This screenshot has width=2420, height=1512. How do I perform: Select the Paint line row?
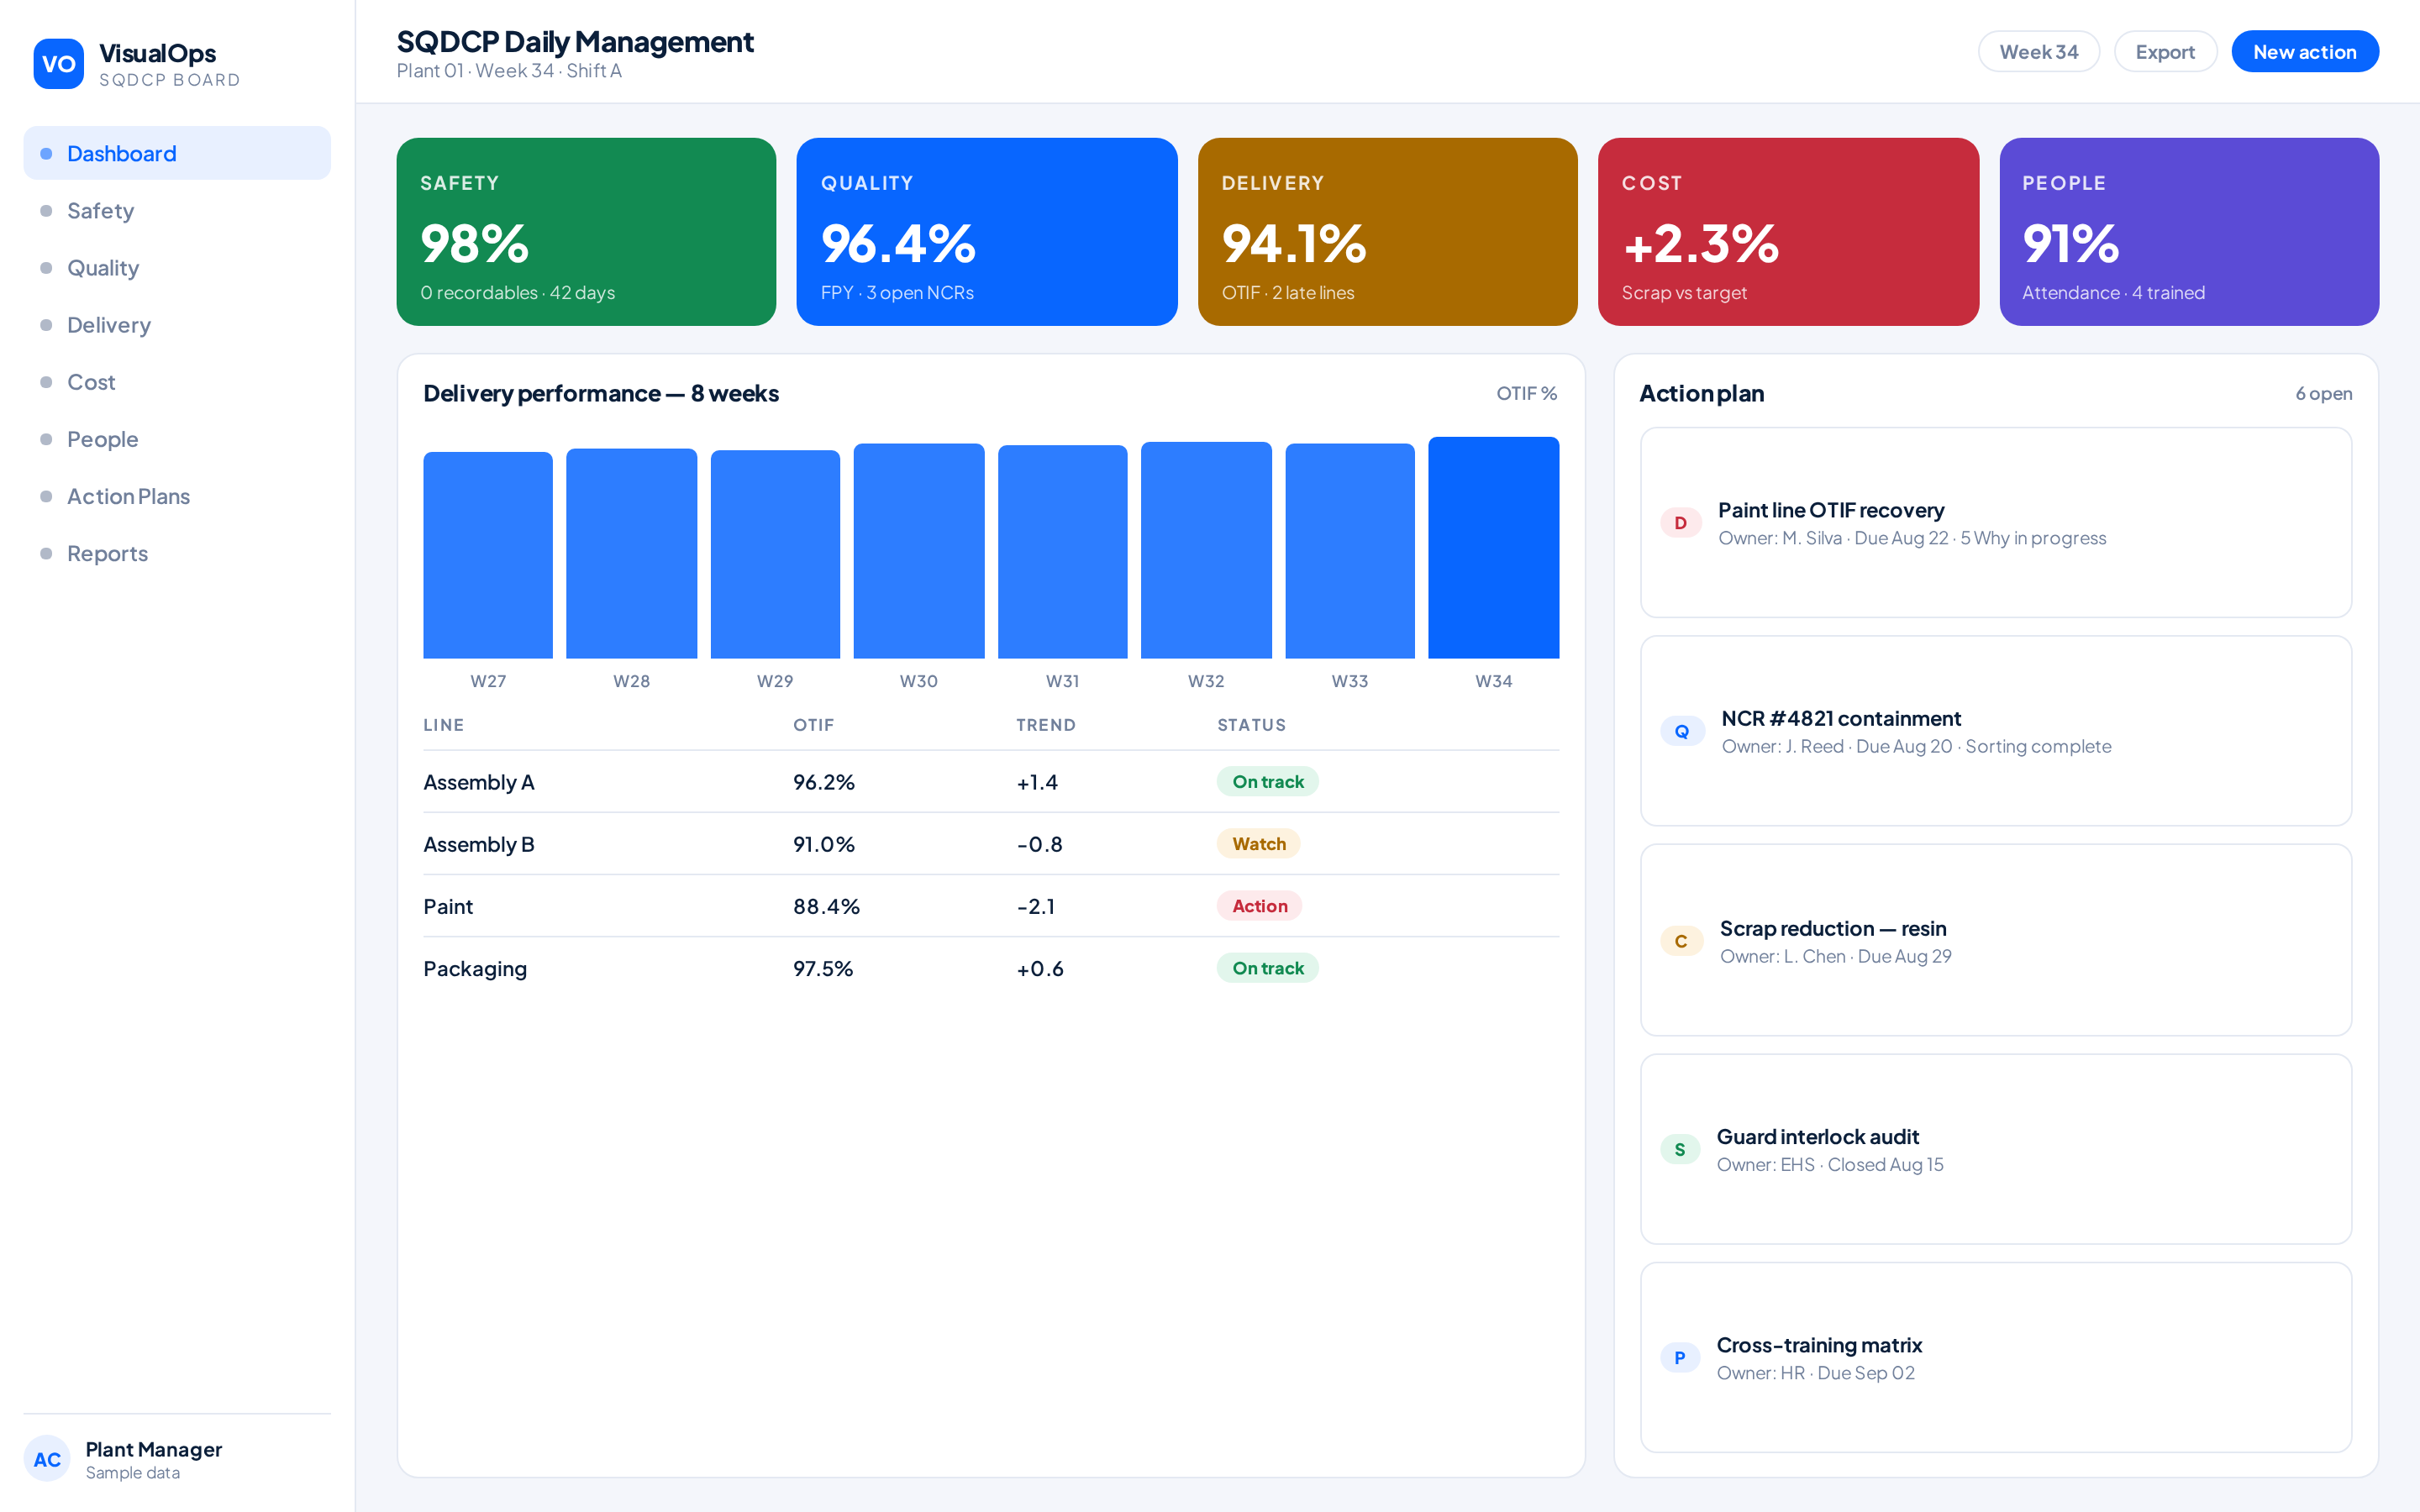point(991,906)
